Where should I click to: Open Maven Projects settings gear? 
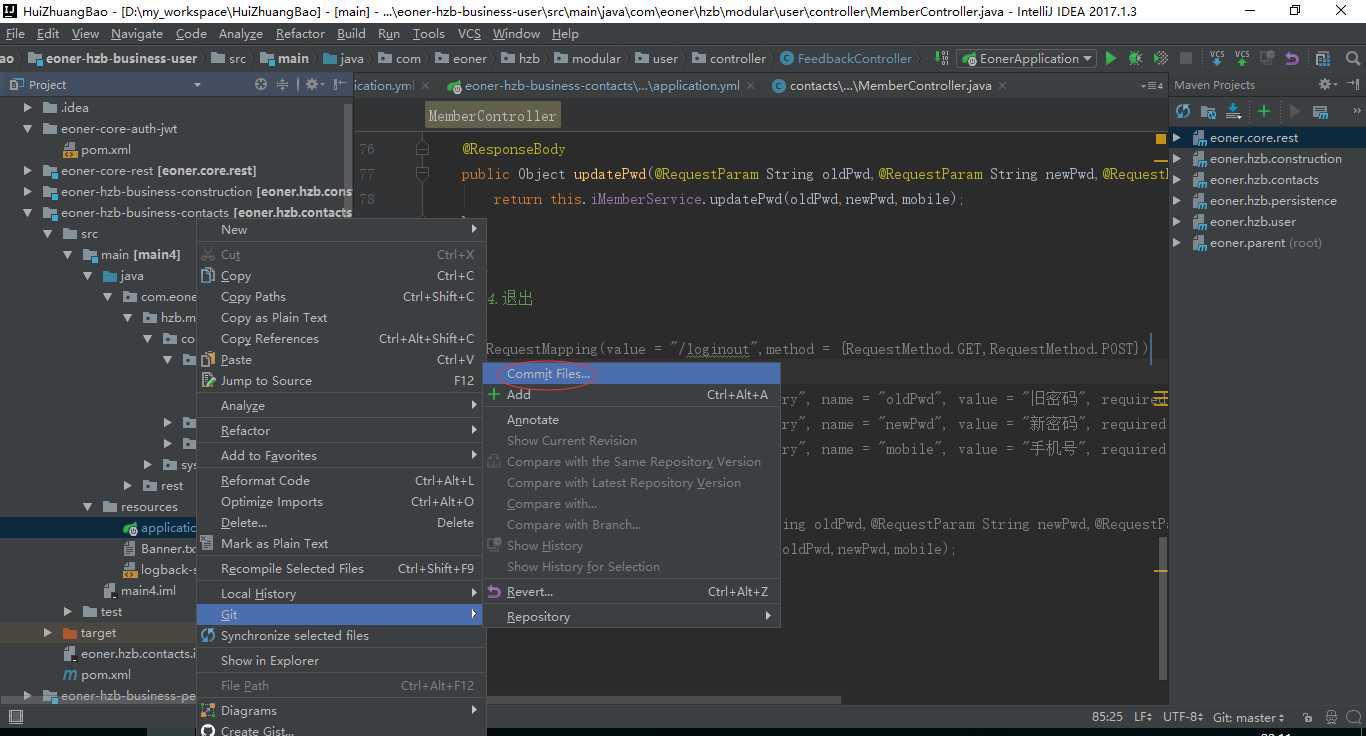tap(1327, 85)
